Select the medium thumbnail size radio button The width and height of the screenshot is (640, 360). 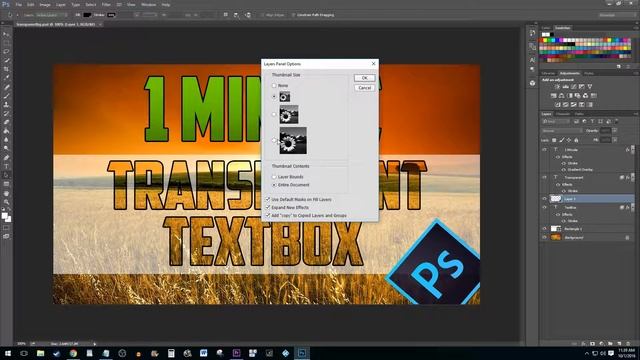[x=274, y=115]
